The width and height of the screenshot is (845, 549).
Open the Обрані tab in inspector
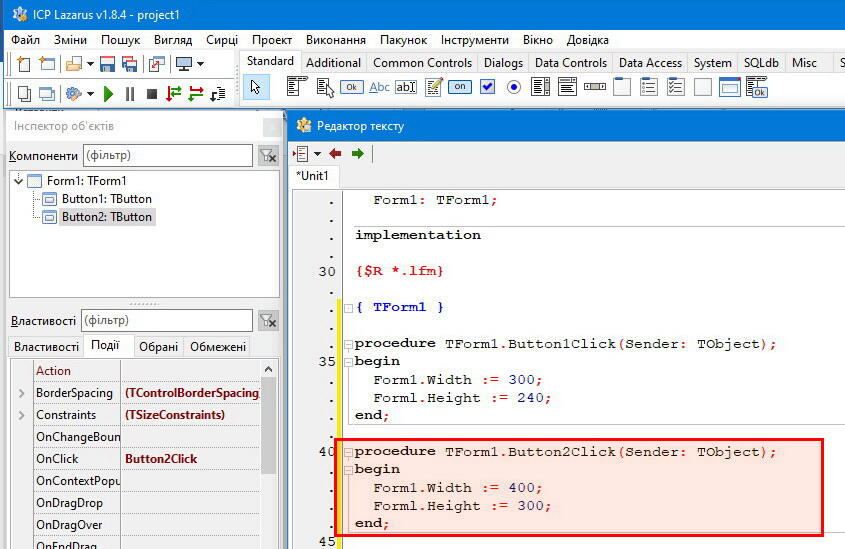[x=158, y=346]
